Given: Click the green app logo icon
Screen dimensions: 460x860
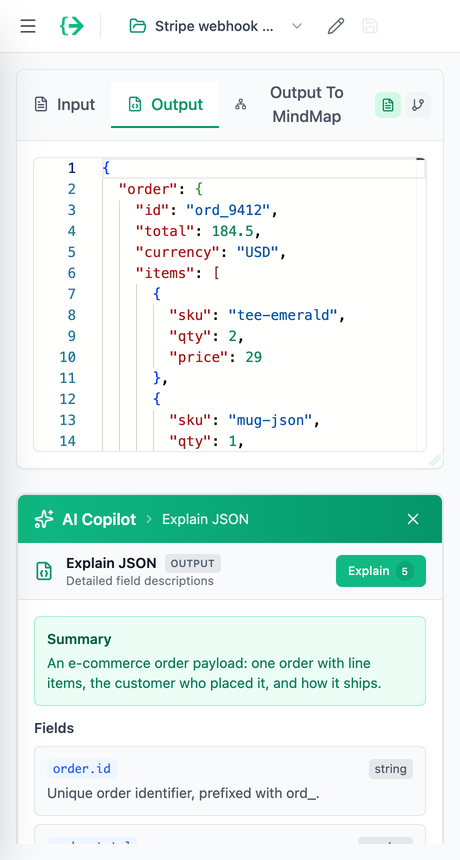Looking at the screenshot, I should [x=72, y=26].
